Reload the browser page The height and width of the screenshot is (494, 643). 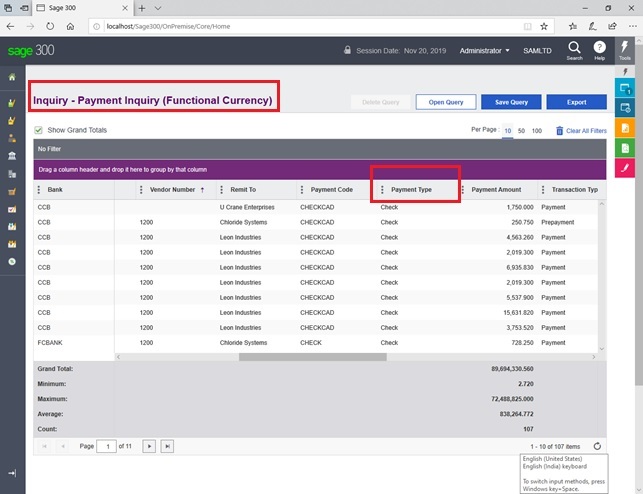(x=50, y=26)
